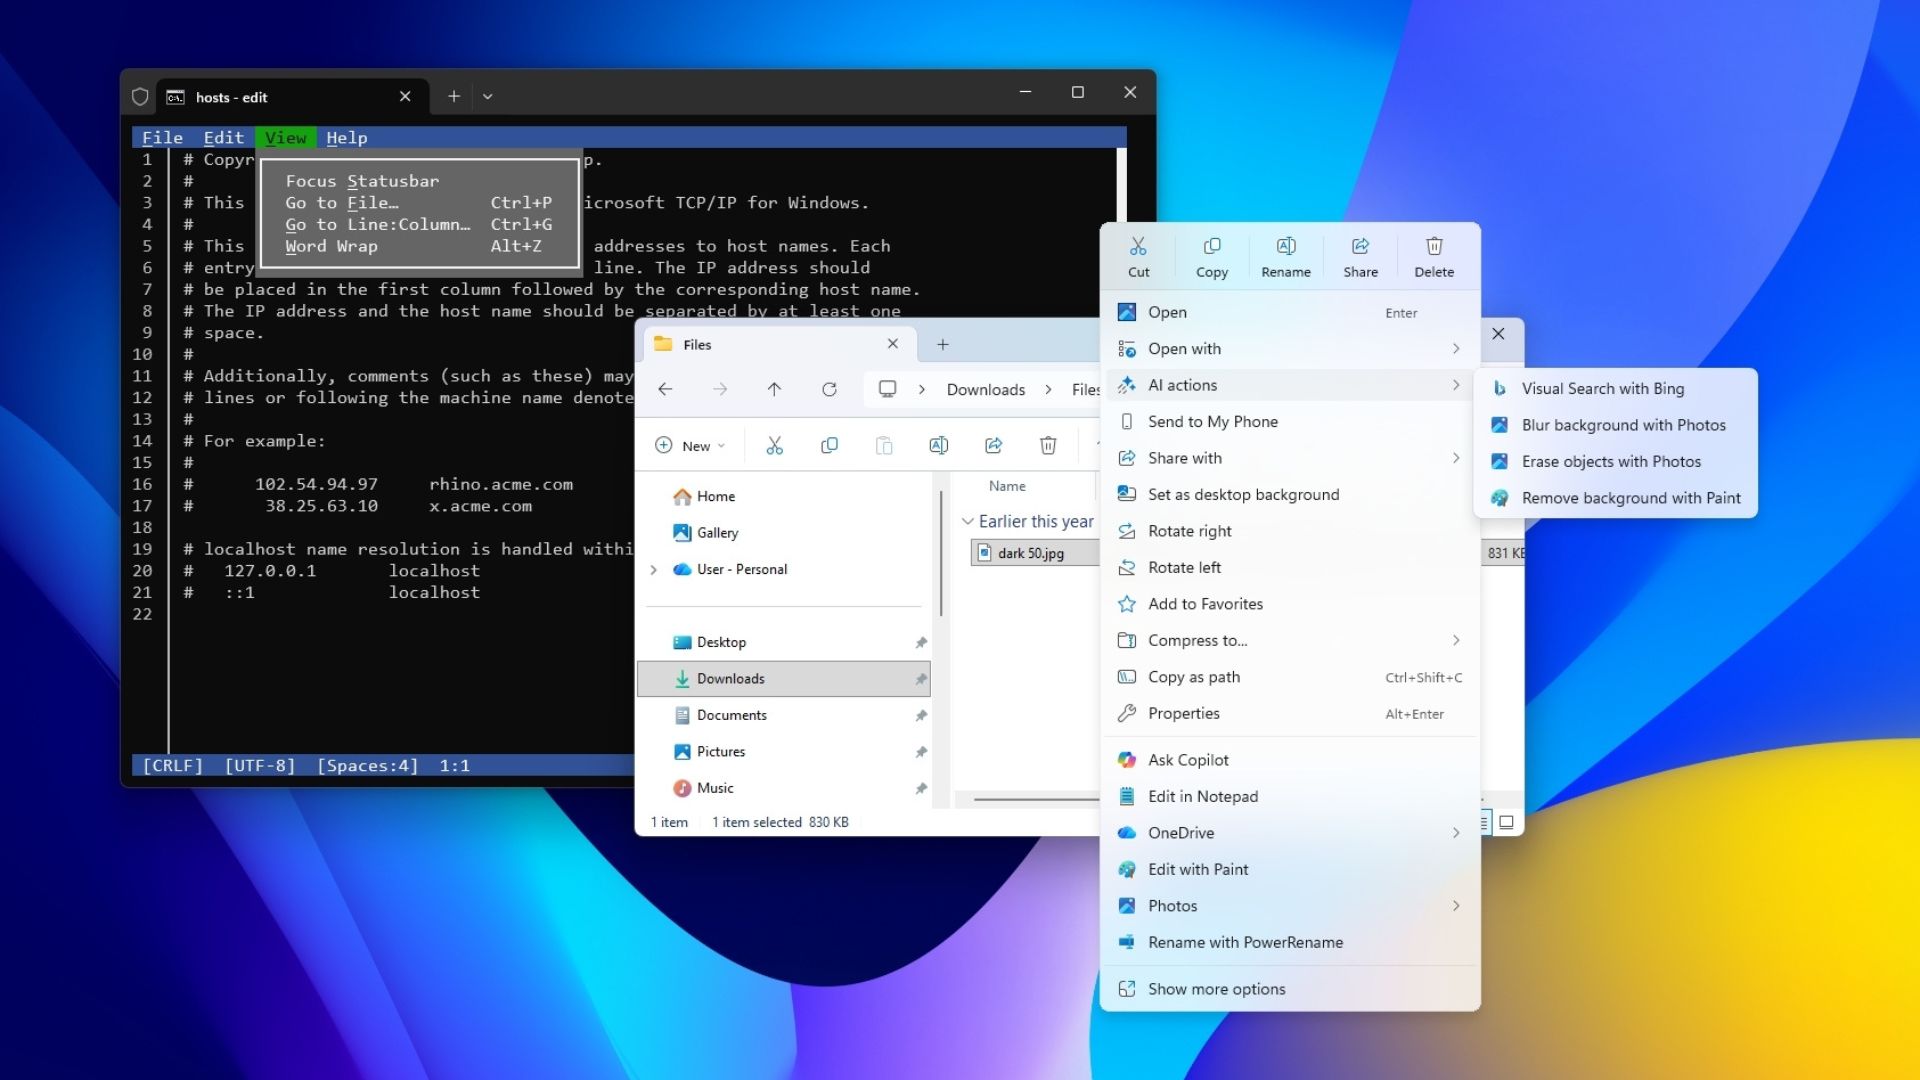Select Rotate right in the context menu
Image resolution: width=1920 pixels, height=1080 pixels.
tap(1191, 530)
